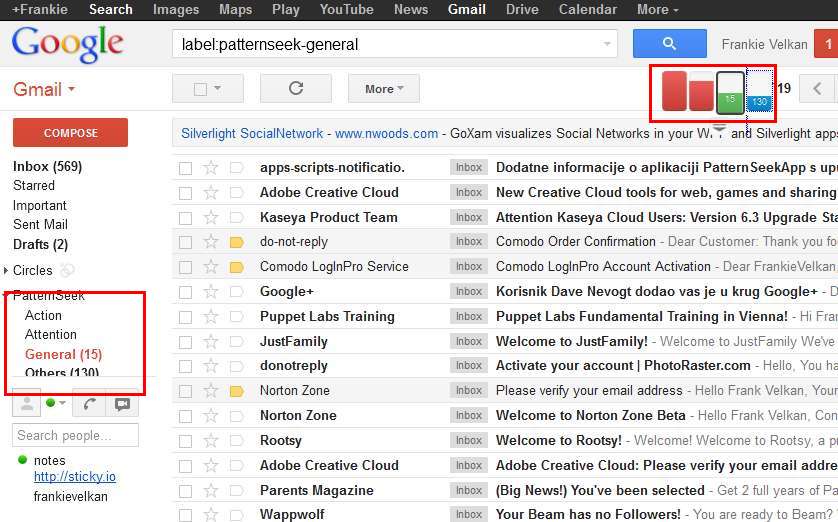Click the contact person icon in chat panel
This screenshot has width=838, height=522.
[26, 404]
